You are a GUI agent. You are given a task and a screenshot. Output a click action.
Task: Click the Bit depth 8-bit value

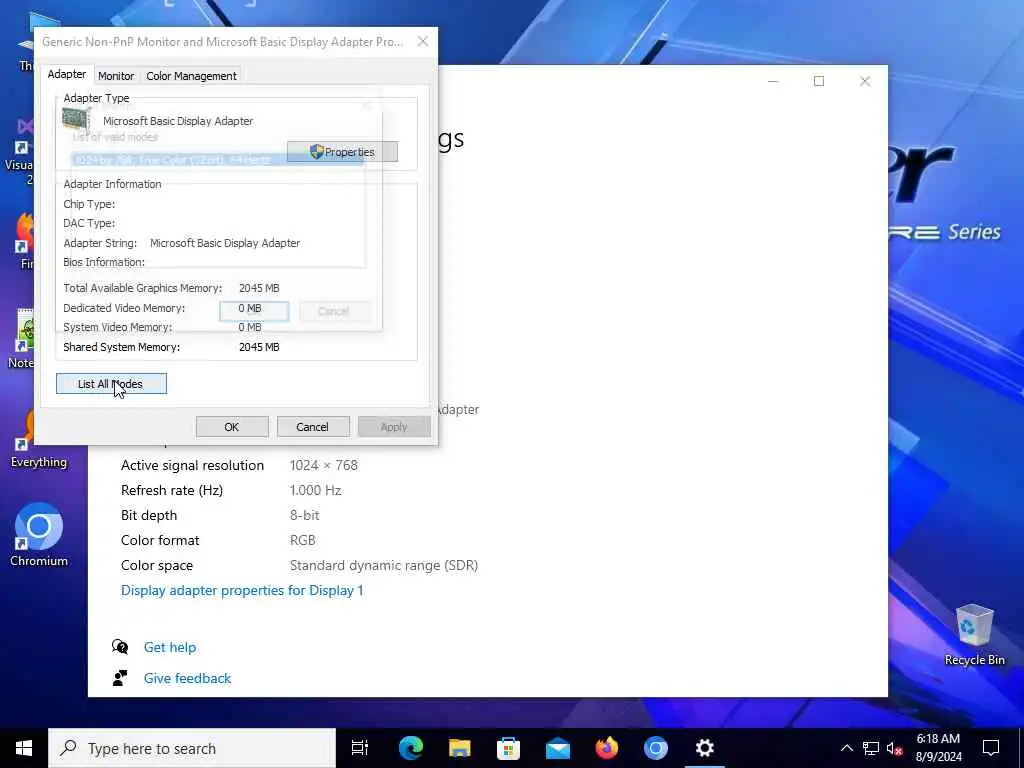304,515
